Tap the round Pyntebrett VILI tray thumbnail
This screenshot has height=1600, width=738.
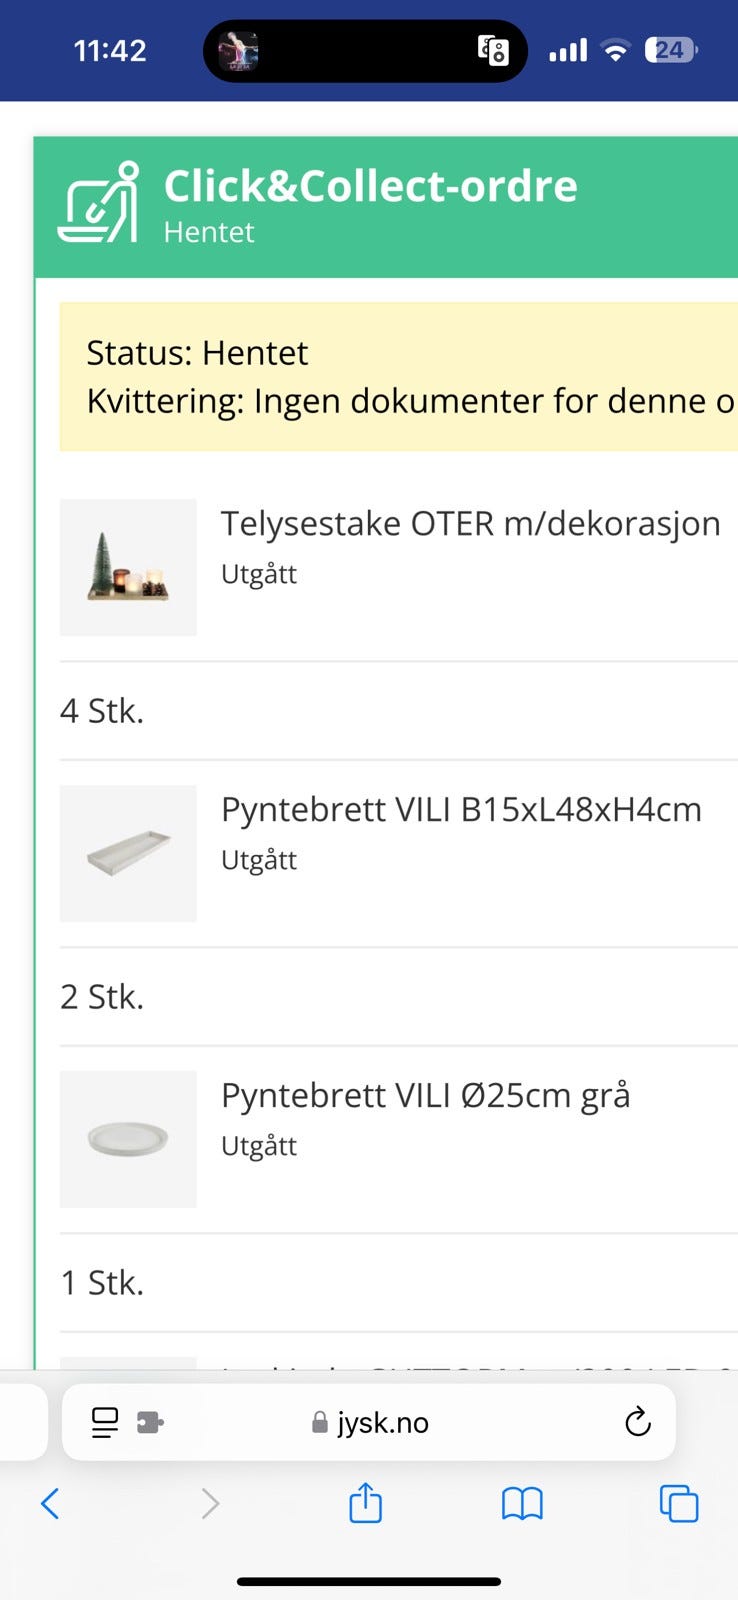[x=128, y=1139]
